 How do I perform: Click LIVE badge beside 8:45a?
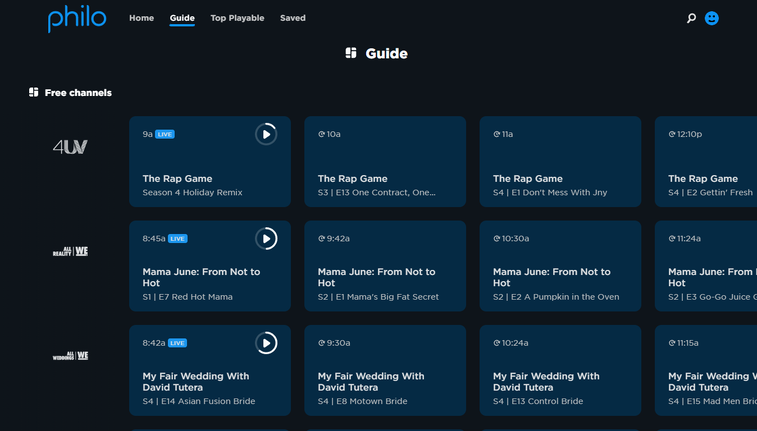(178, 238)
